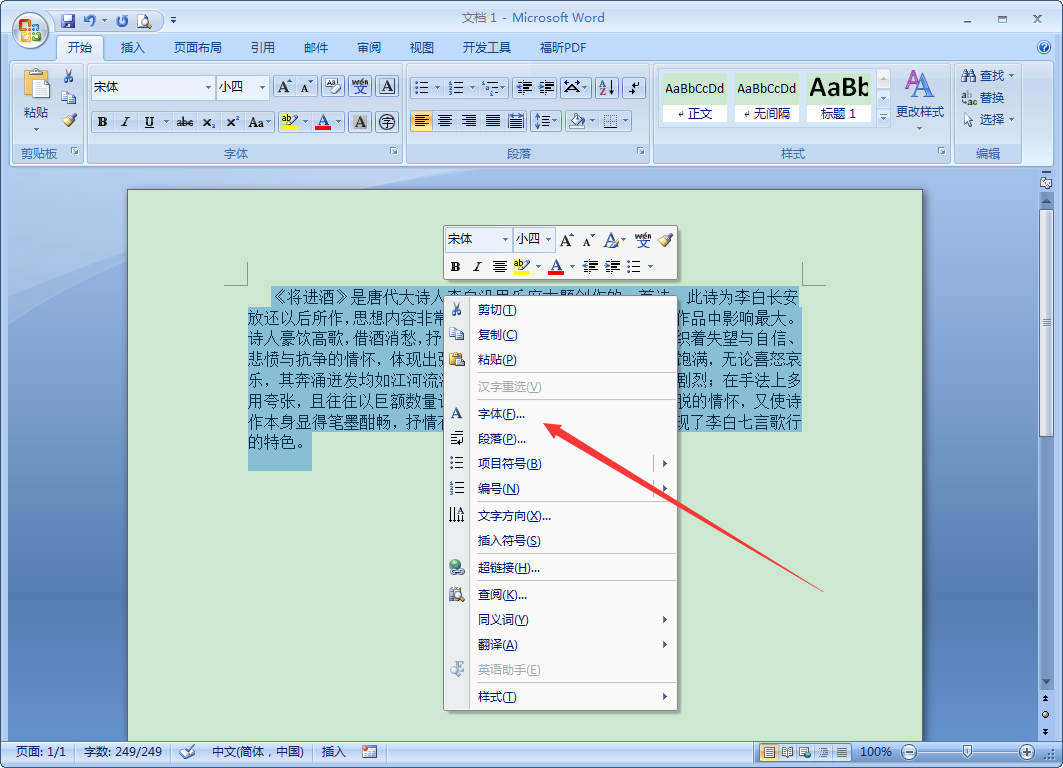Apply subscript using the ribbon icon

[208, 121]
